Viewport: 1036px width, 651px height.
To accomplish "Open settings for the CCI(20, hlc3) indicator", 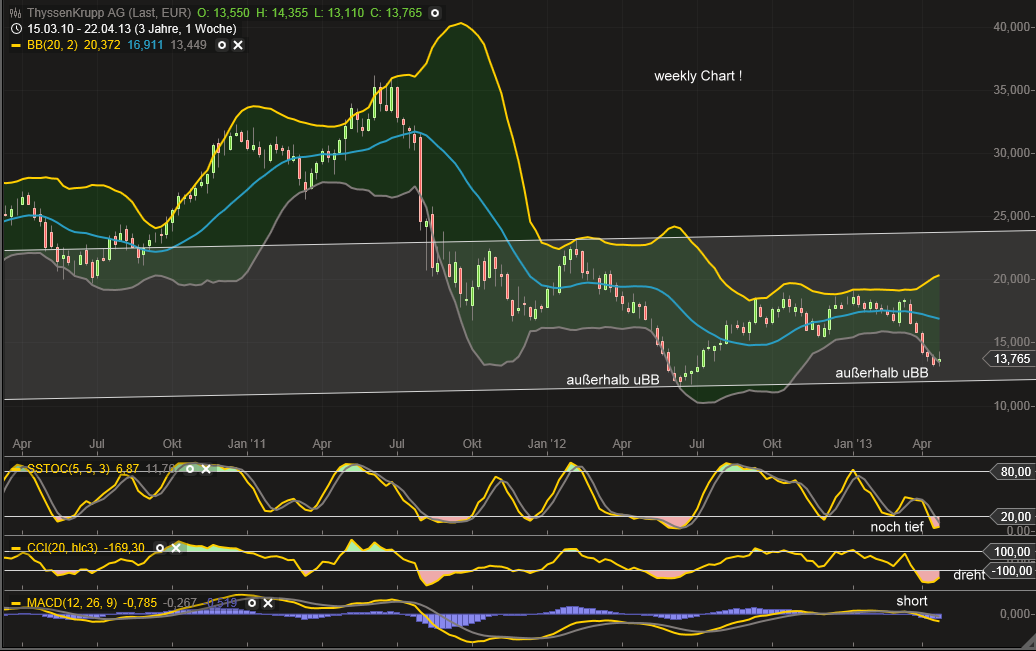I will (160, 548).
